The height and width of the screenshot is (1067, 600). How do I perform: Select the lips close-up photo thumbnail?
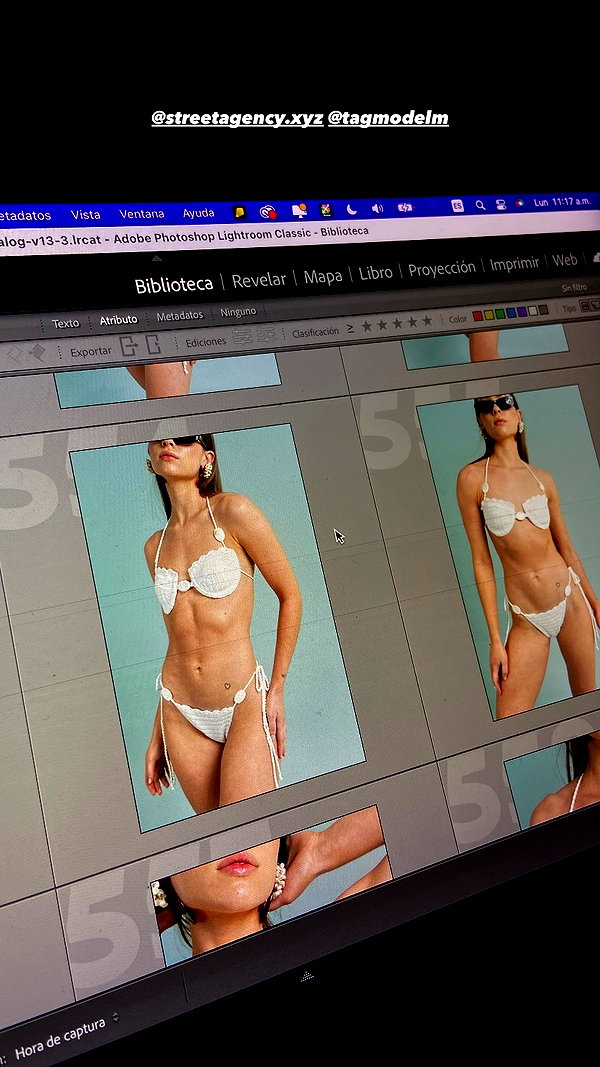pos(271,885)
